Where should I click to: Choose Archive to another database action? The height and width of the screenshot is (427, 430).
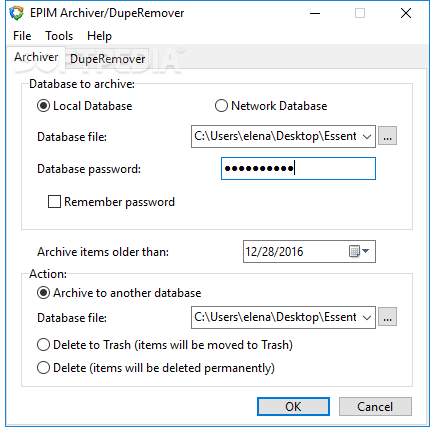click(43, 293)
